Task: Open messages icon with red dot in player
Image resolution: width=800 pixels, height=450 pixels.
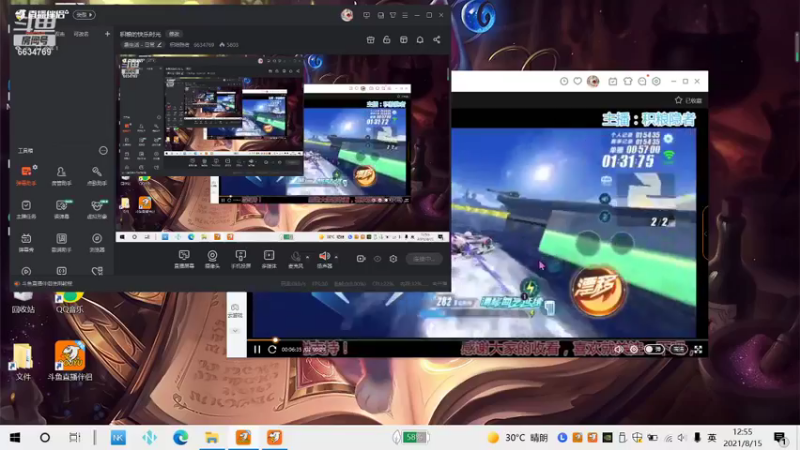Action: (x=642, y=81)
